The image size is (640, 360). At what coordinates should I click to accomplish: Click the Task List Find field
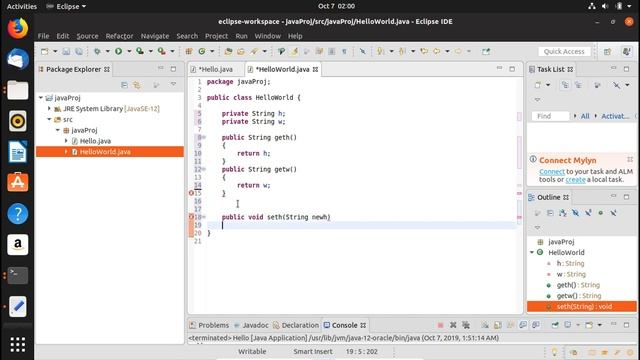(x=550, y=116)
